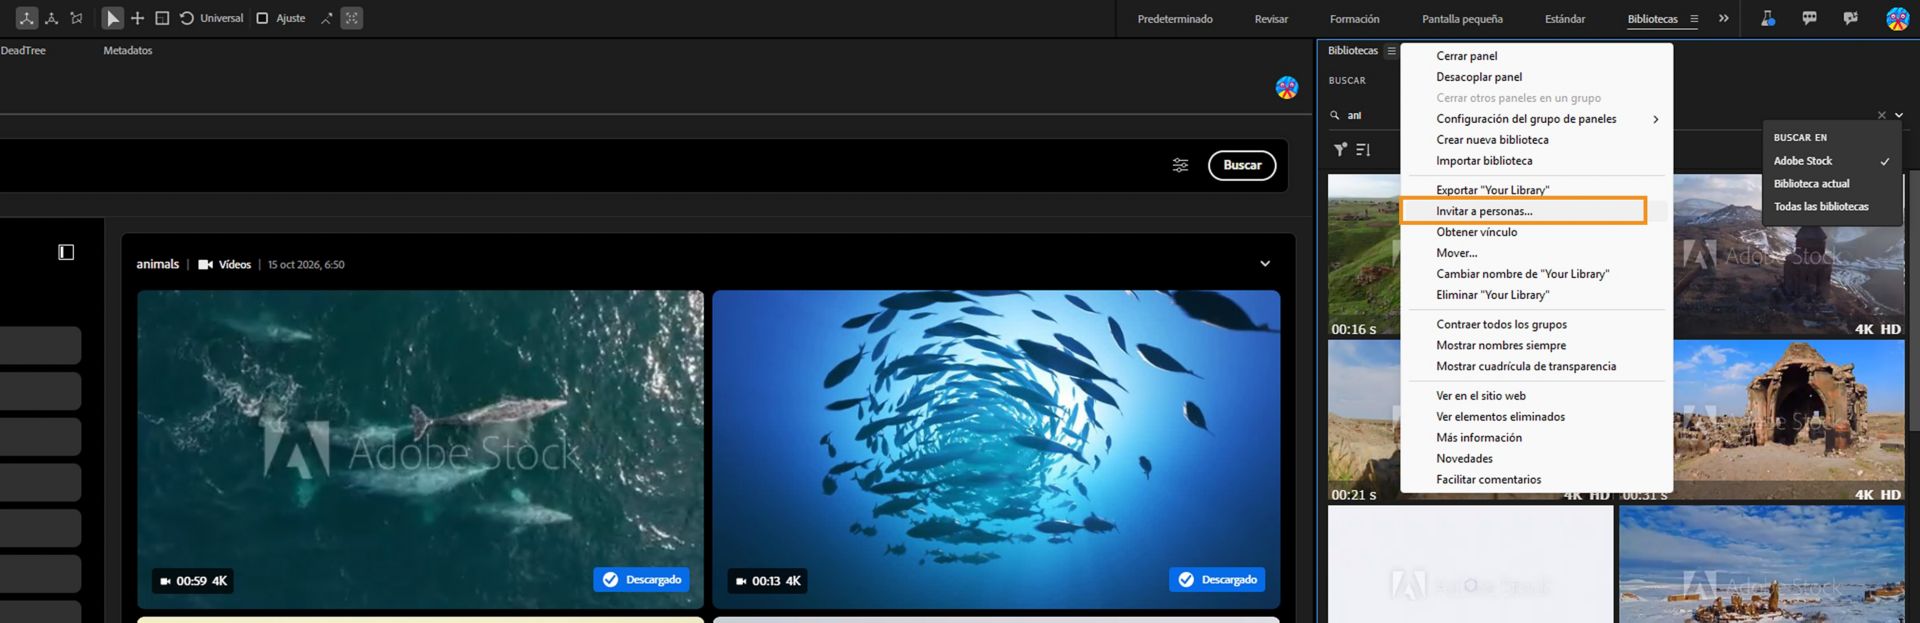Click the avatar above the Buscar button
Viewport: 1920px width, 623px height.
click(x=1287, y=88)
